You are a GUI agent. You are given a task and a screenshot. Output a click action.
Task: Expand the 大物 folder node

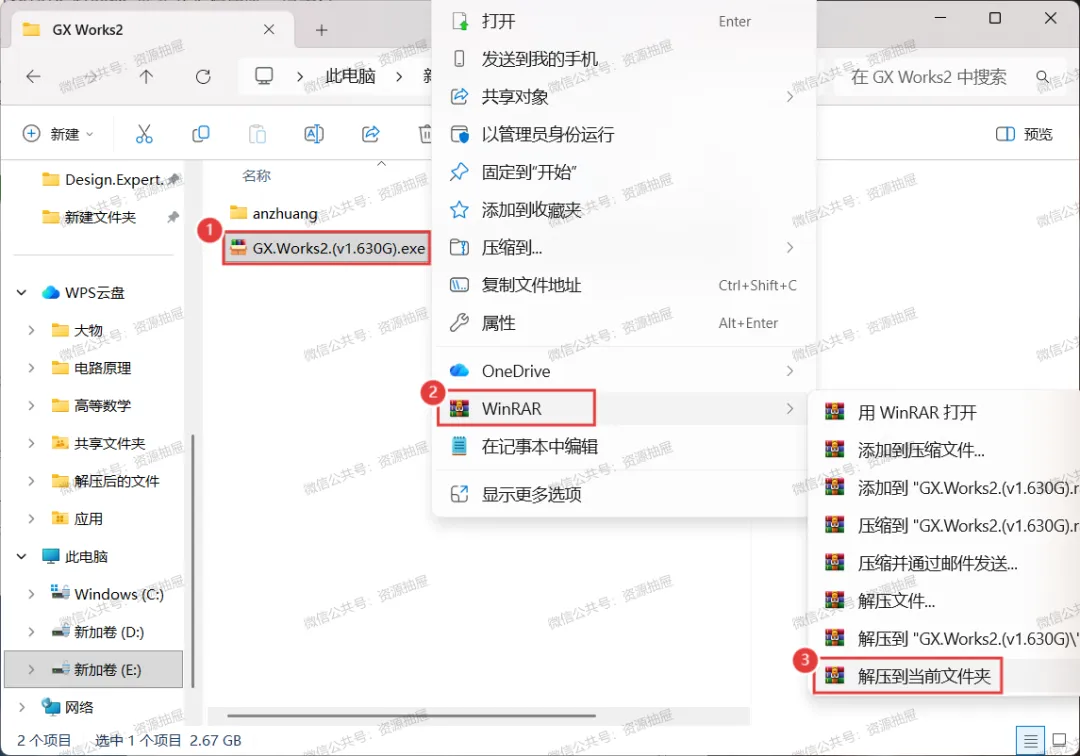[31, 330]
